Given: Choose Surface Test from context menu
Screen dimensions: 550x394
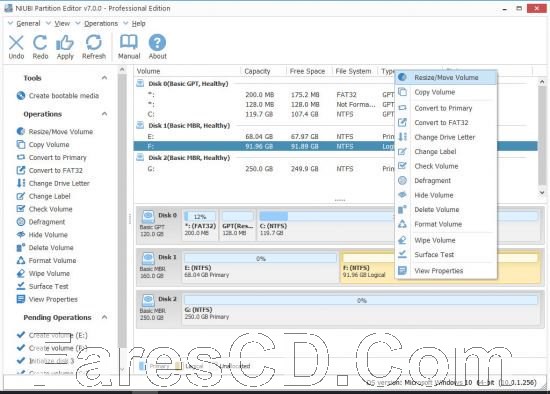Looking at the screenshot, I should tap(446, 255).
